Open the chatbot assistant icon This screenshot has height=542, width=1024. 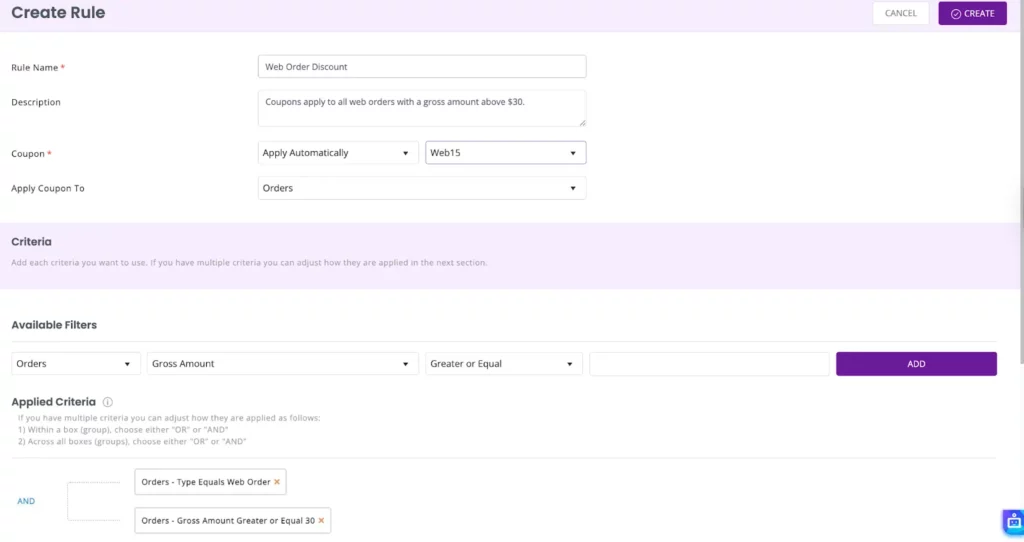(1013, 522)
